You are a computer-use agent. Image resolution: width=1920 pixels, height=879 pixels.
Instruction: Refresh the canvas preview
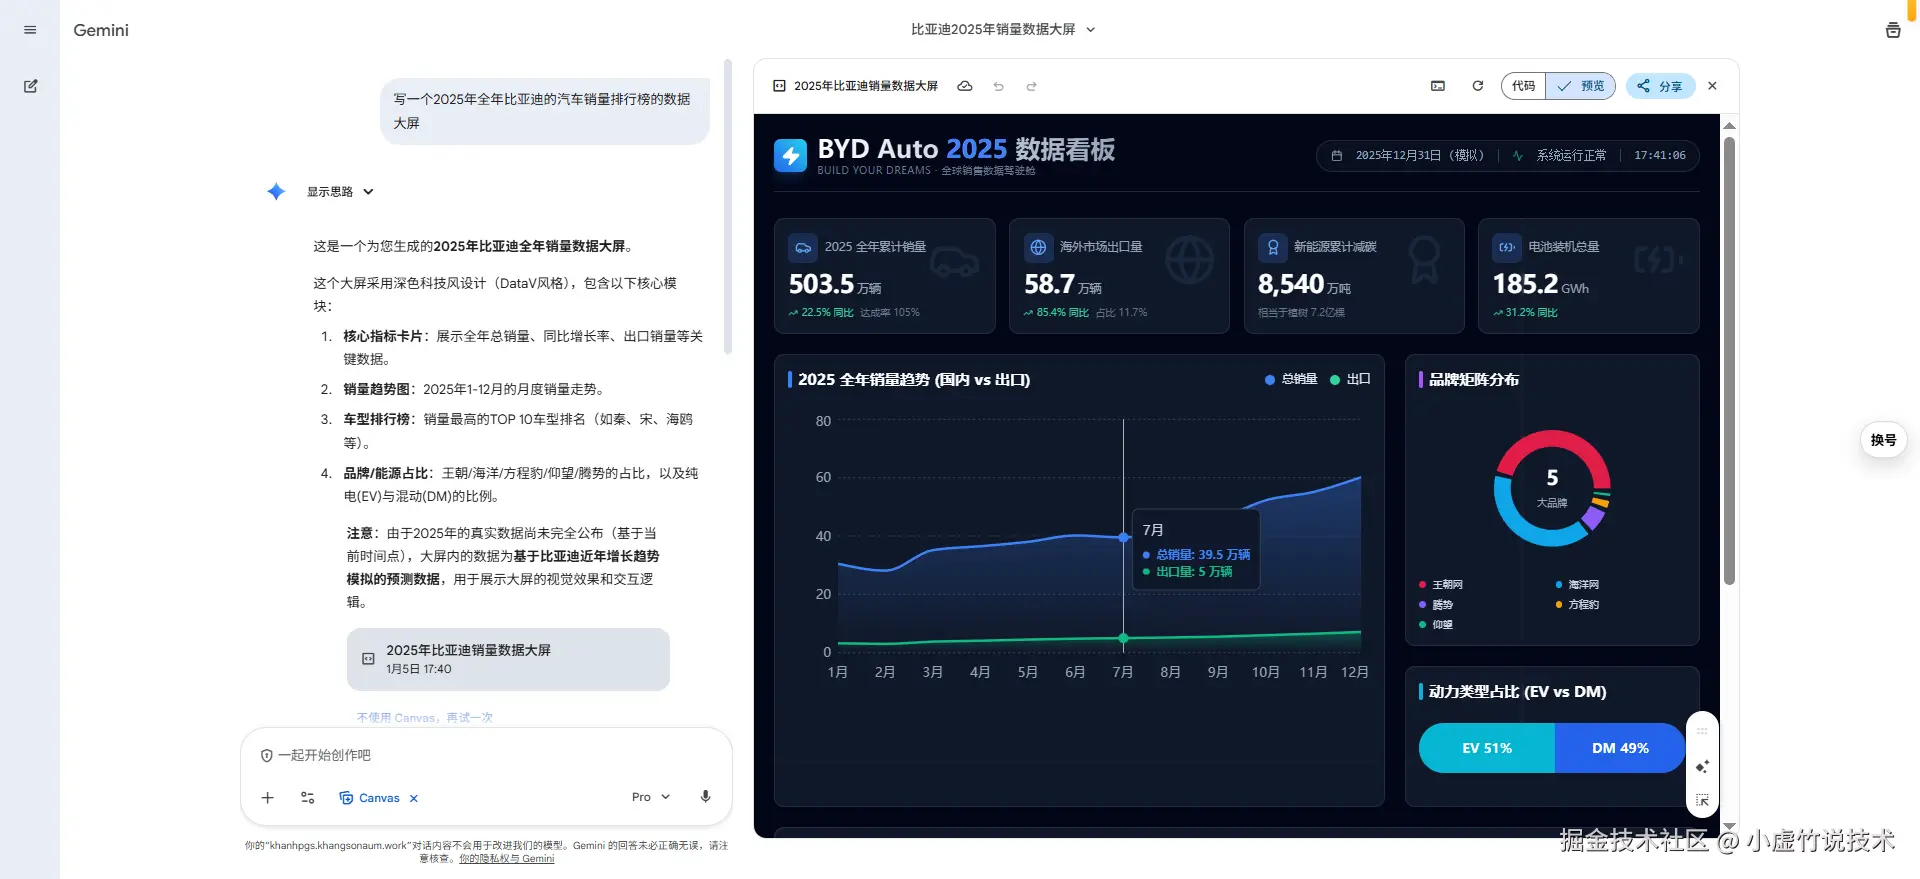coord(1477,86)
